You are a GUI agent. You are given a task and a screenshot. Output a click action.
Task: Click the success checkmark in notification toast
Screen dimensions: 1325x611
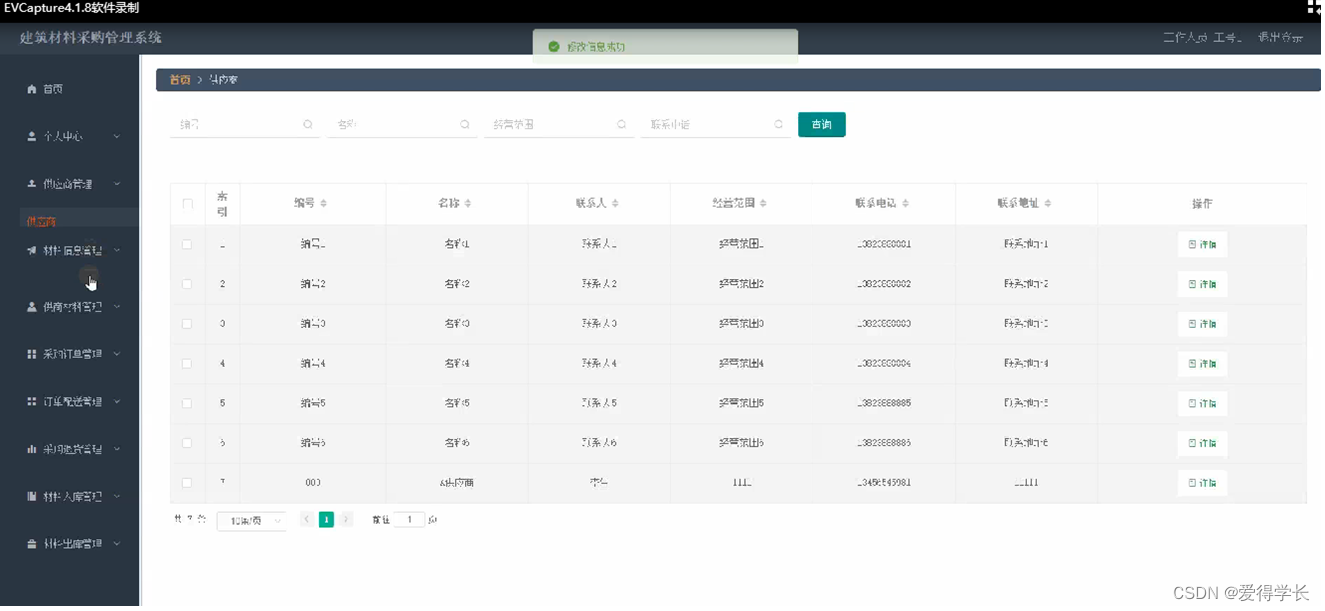tap(553, 47)
